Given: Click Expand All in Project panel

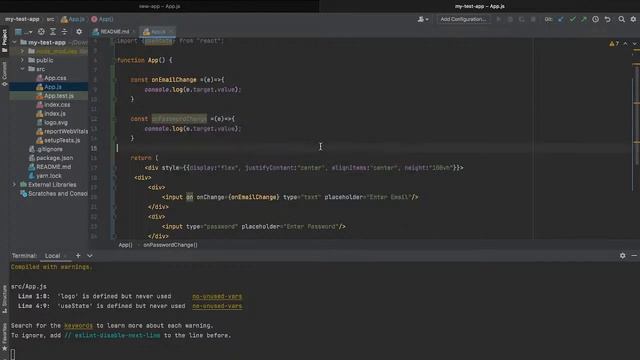Looking at the screenshot, I should coord(53,31).
